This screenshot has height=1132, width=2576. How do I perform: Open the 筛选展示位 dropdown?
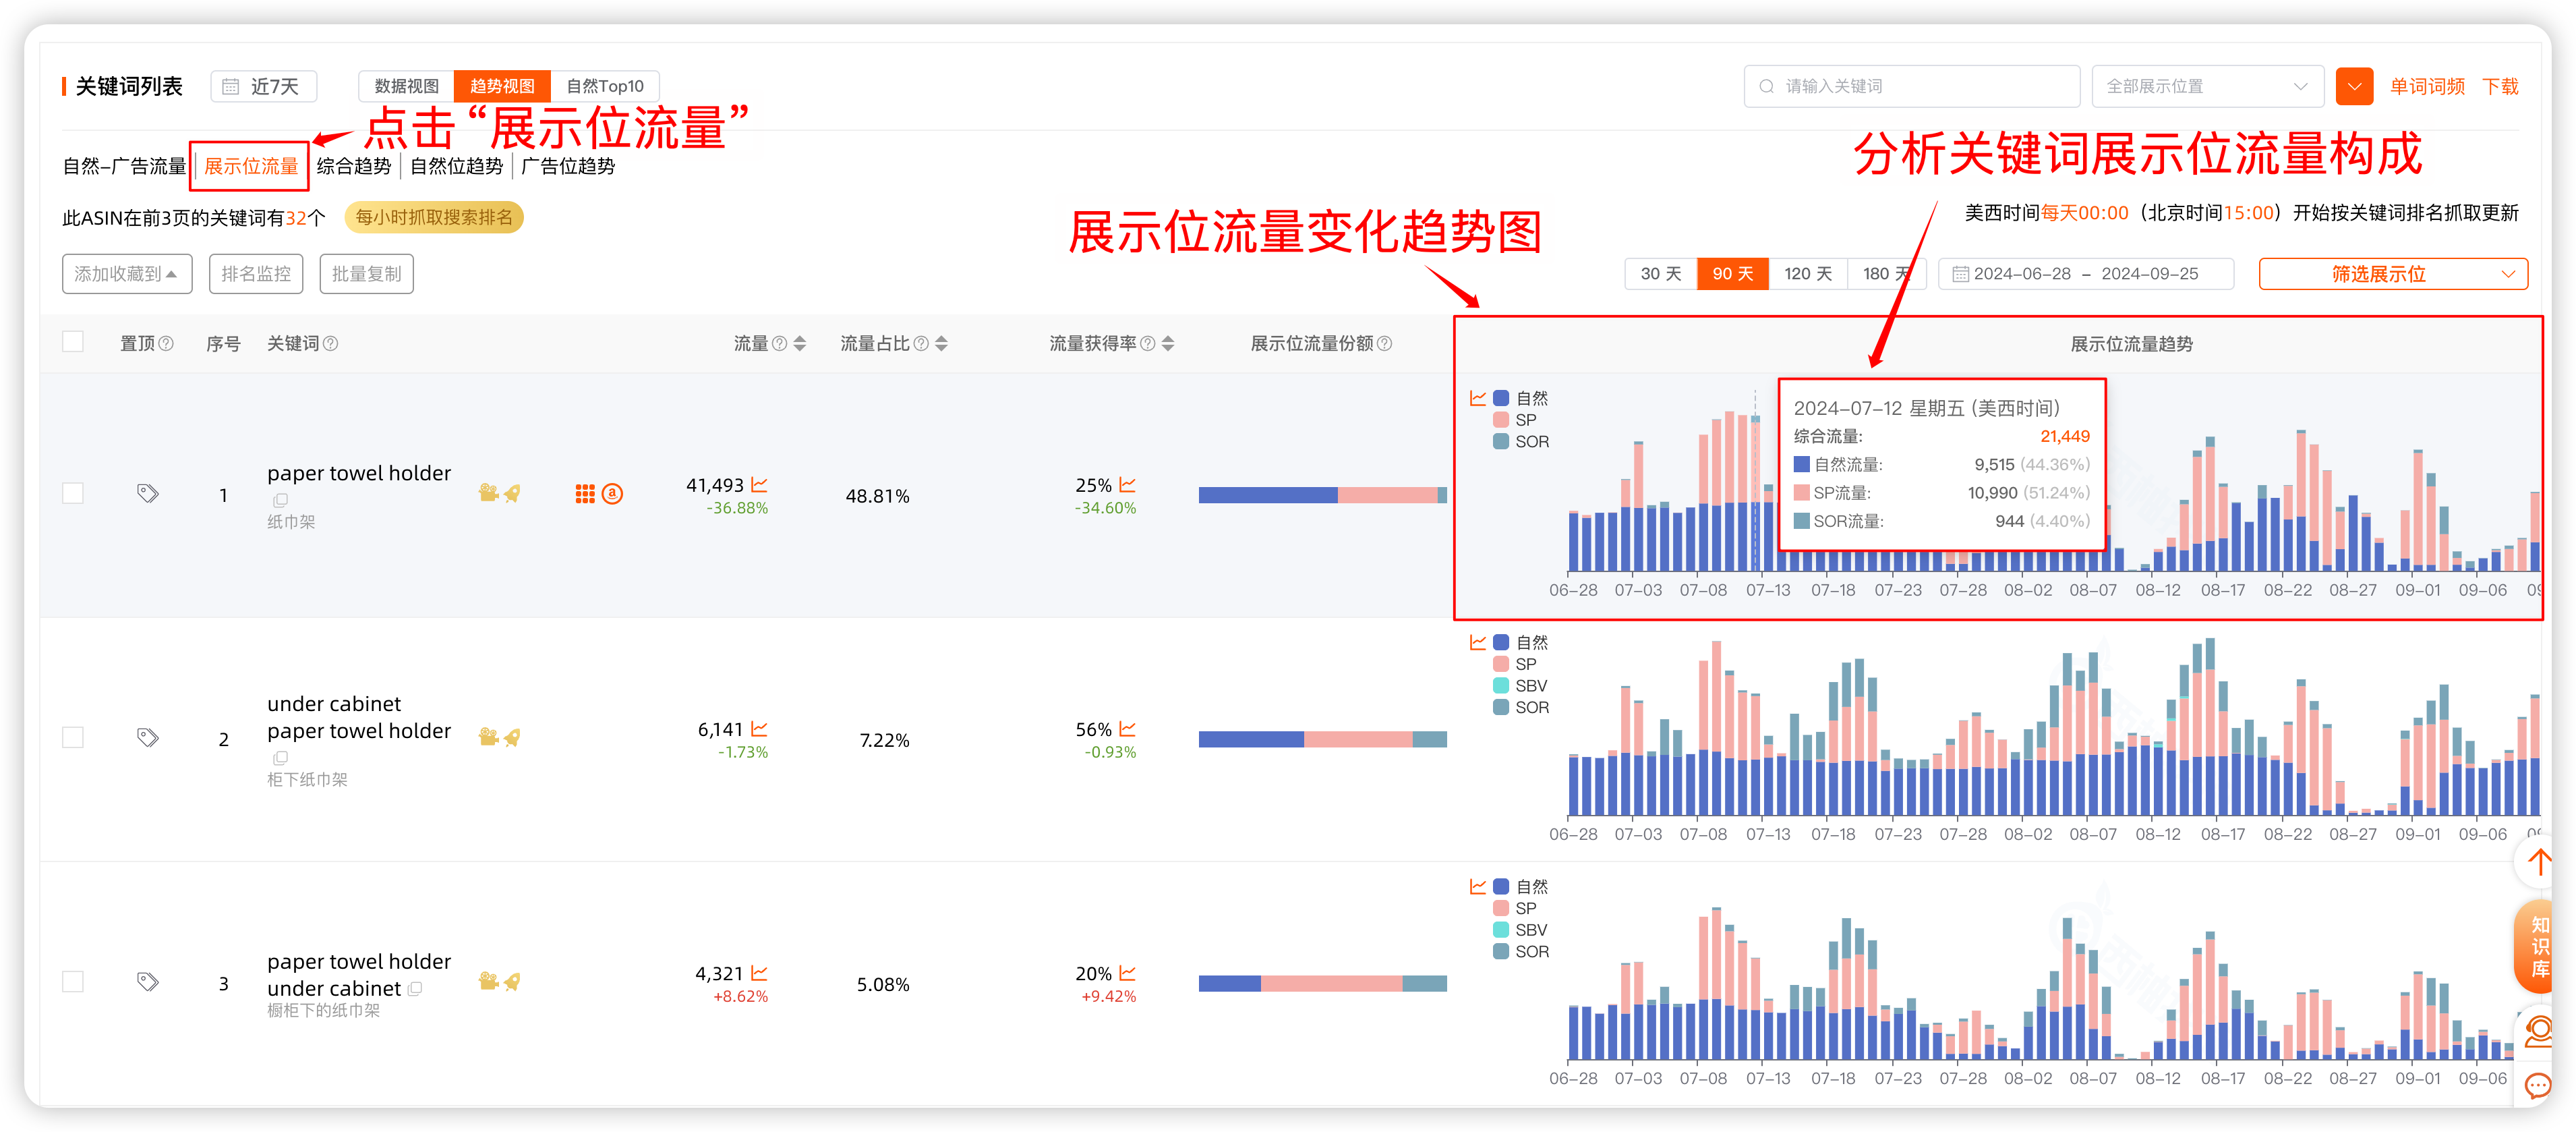pyautogui.click(x=2393, y=274)
